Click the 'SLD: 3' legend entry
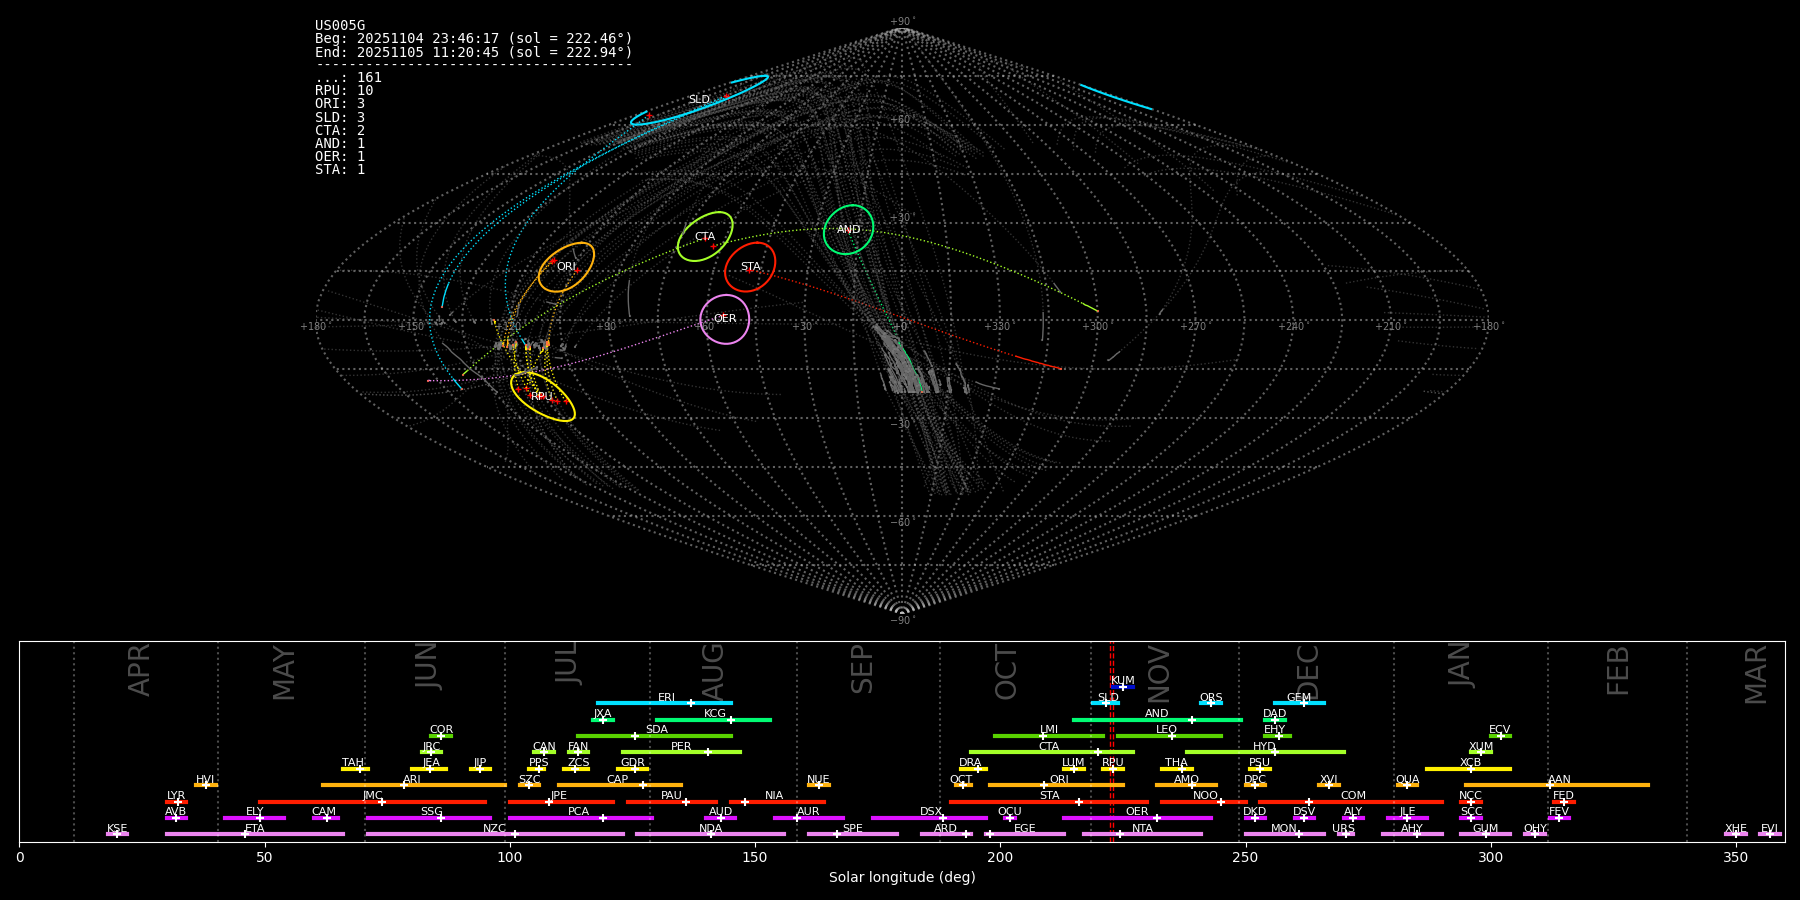The height and width of the screenshot is (900, 1800). pos(340,117)
